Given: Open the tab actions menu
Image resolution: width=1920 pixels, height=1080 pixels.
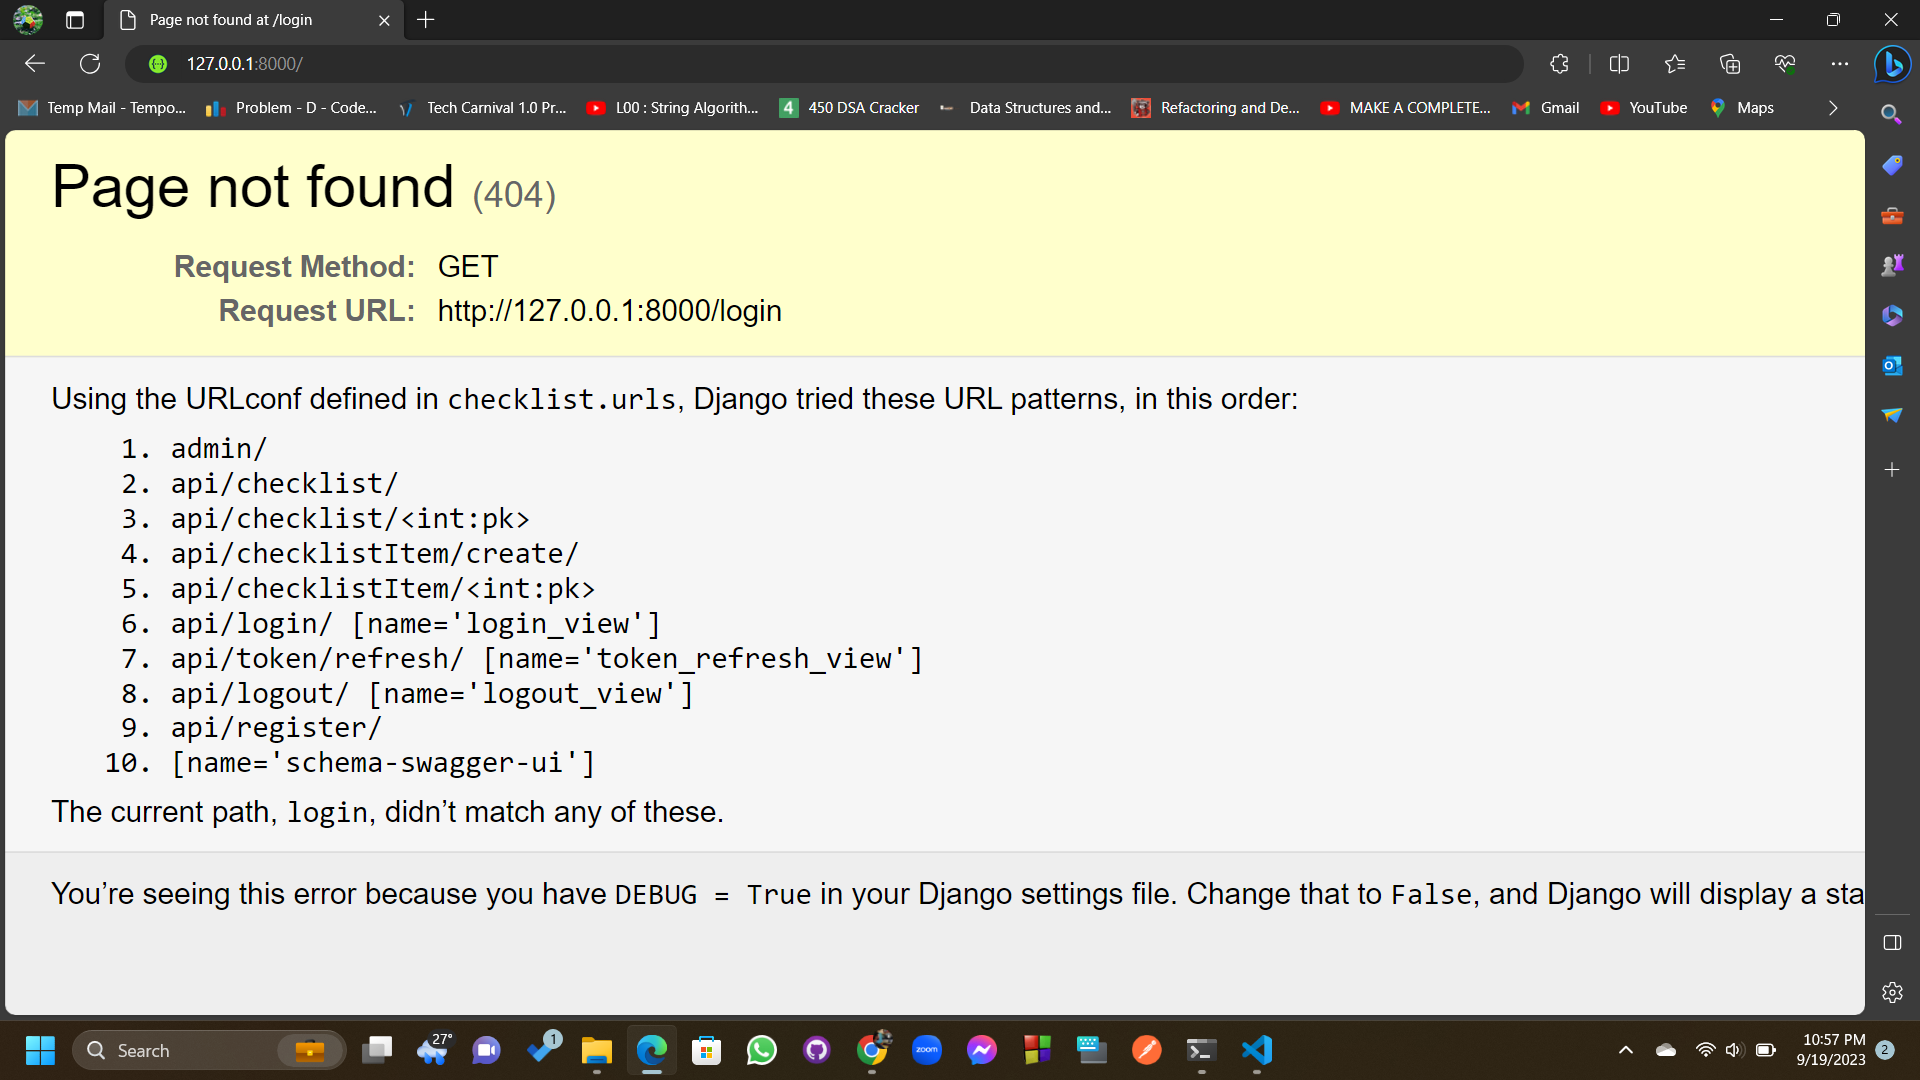Looking at the screenshot, I should click(x=74, y=19).
